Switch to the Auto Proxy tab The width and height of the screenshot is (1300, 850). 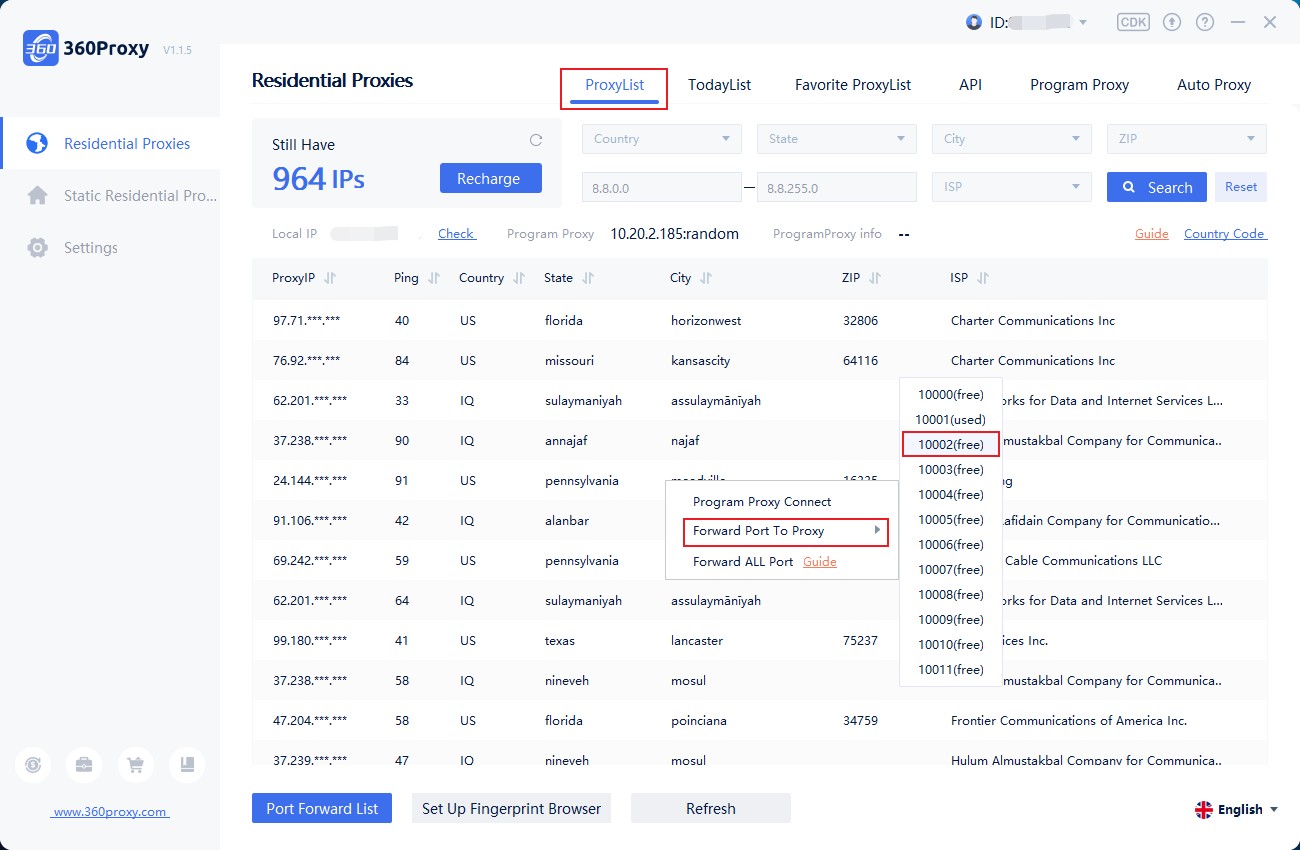click(x=1214, y=85)
